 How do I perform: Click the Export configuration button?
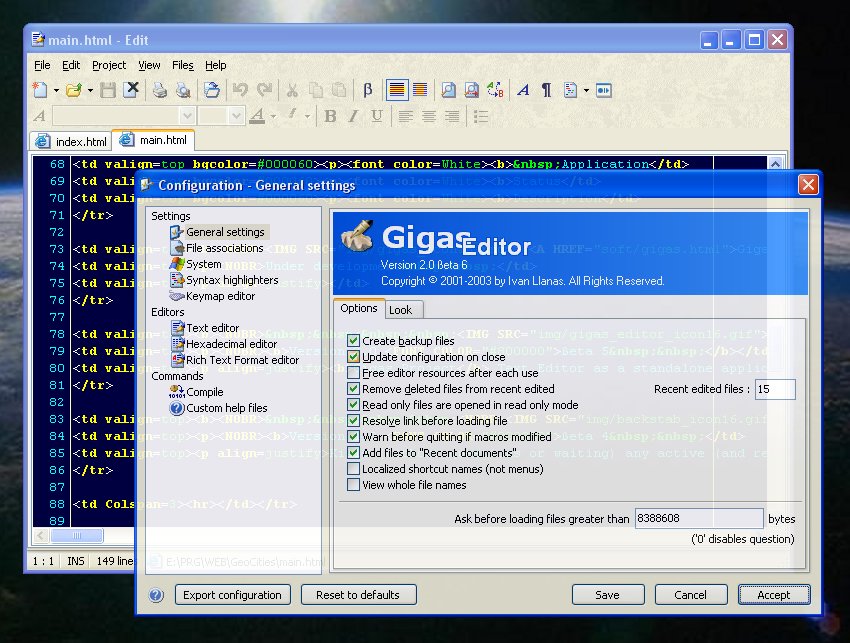pos(232,594)
